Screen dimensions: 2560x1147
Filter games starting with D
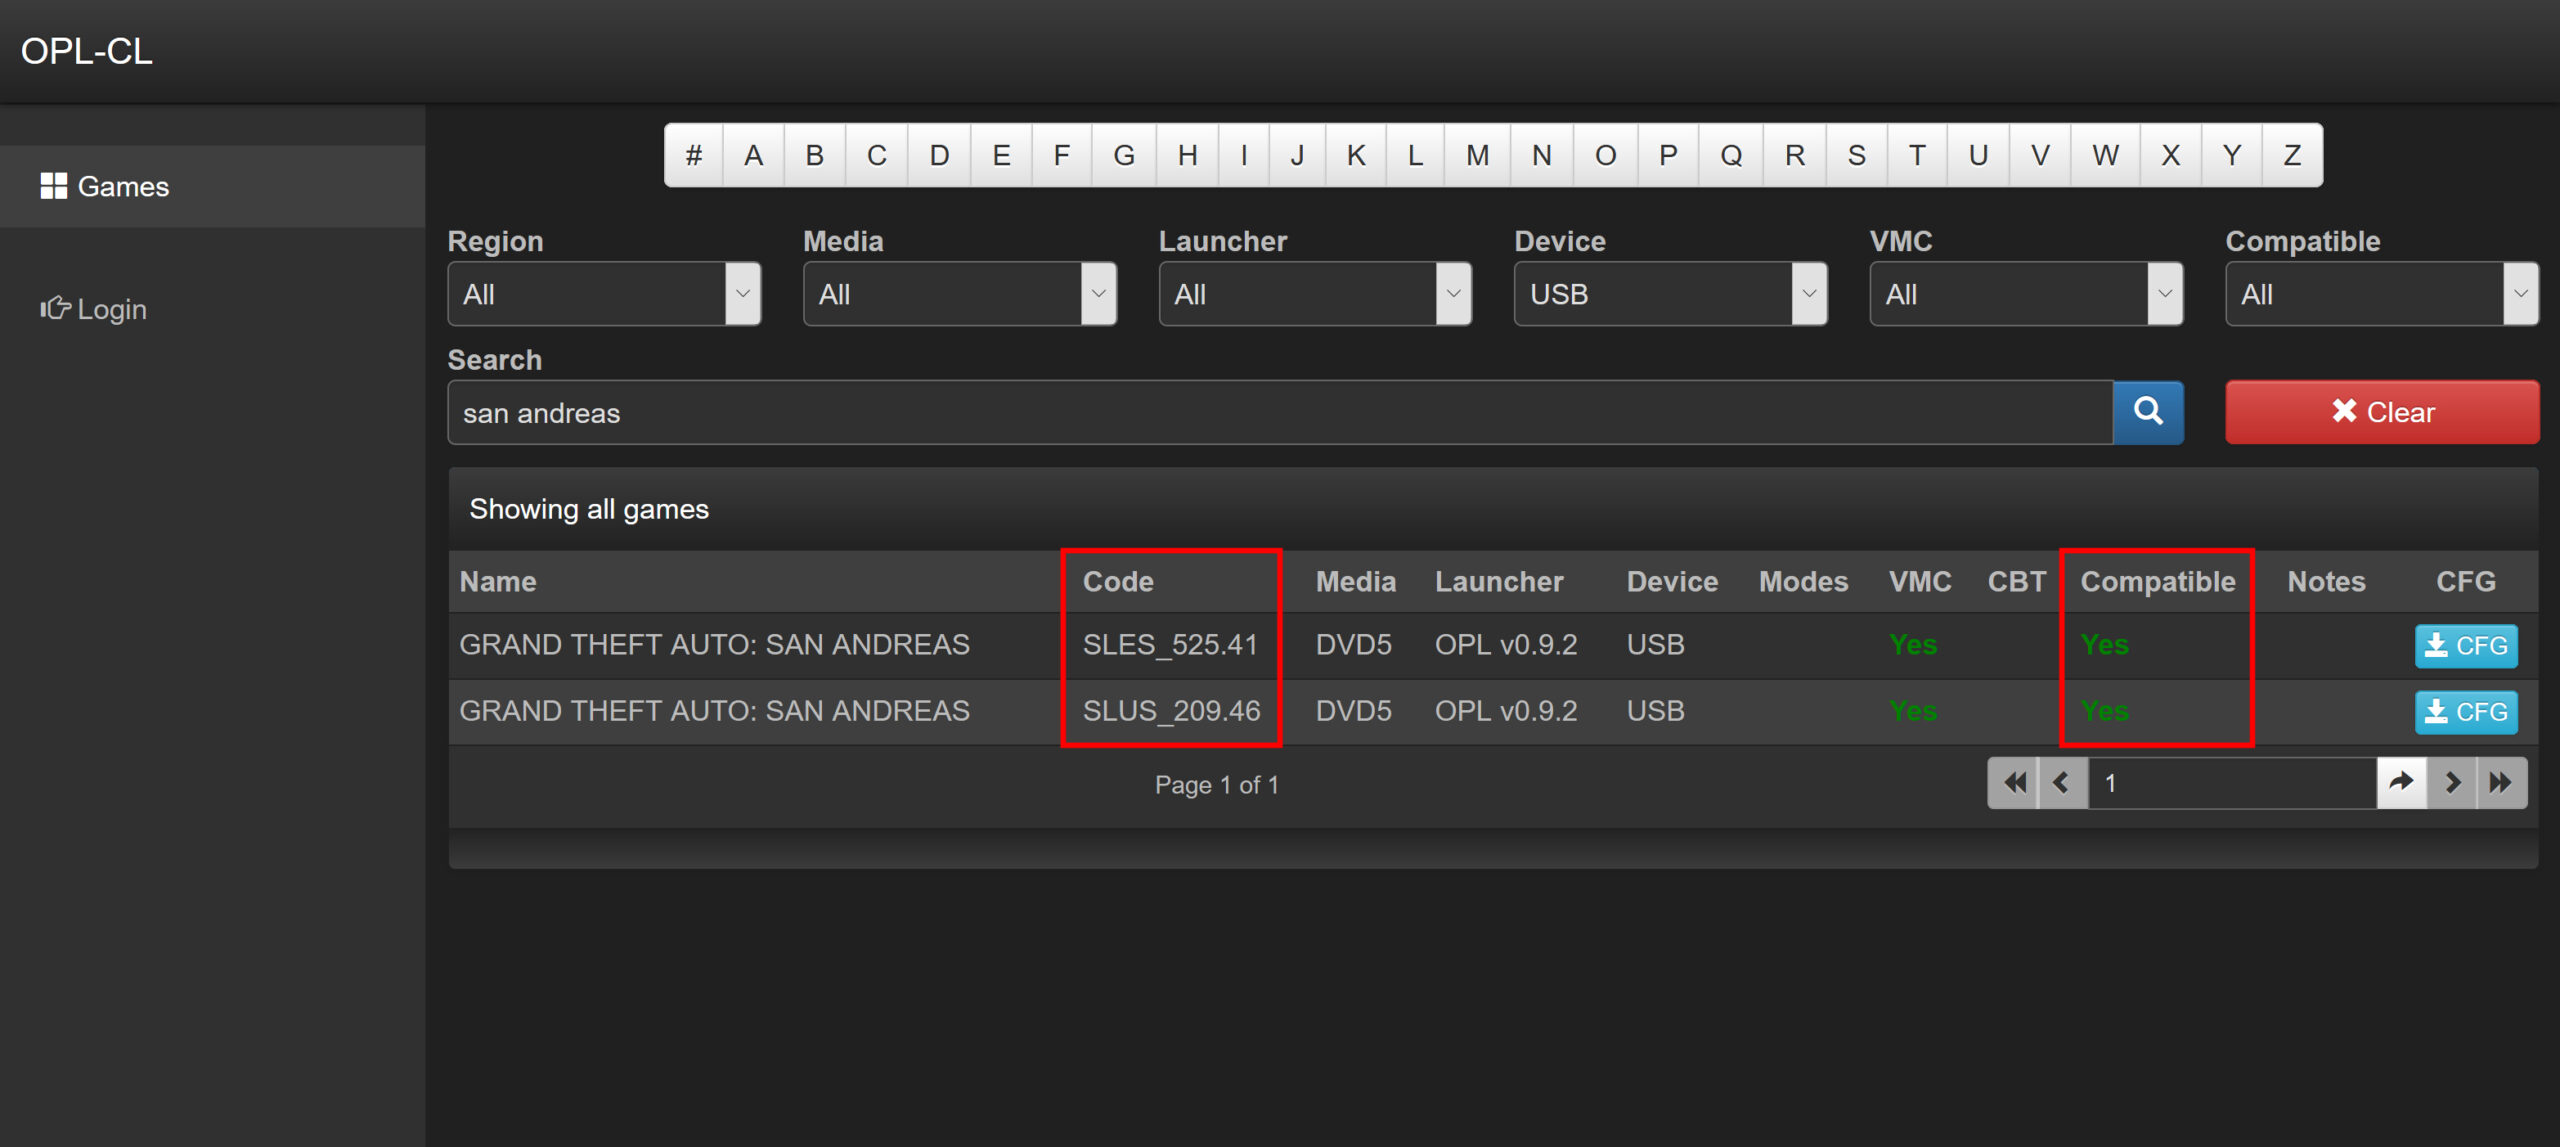tap(939, 155)
